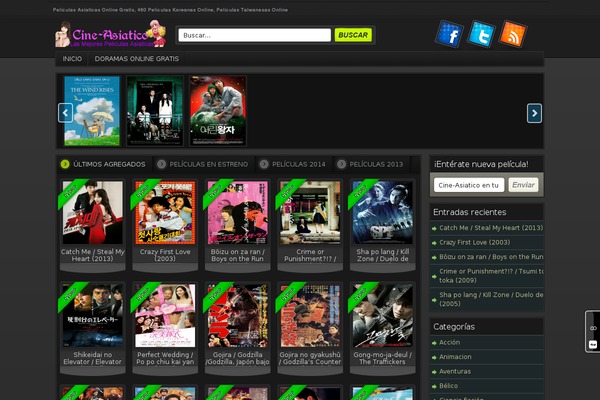This screenshot has height=400, width=600.
Task: Open The Wind Rises carousel poster
Action: point(92,111)
